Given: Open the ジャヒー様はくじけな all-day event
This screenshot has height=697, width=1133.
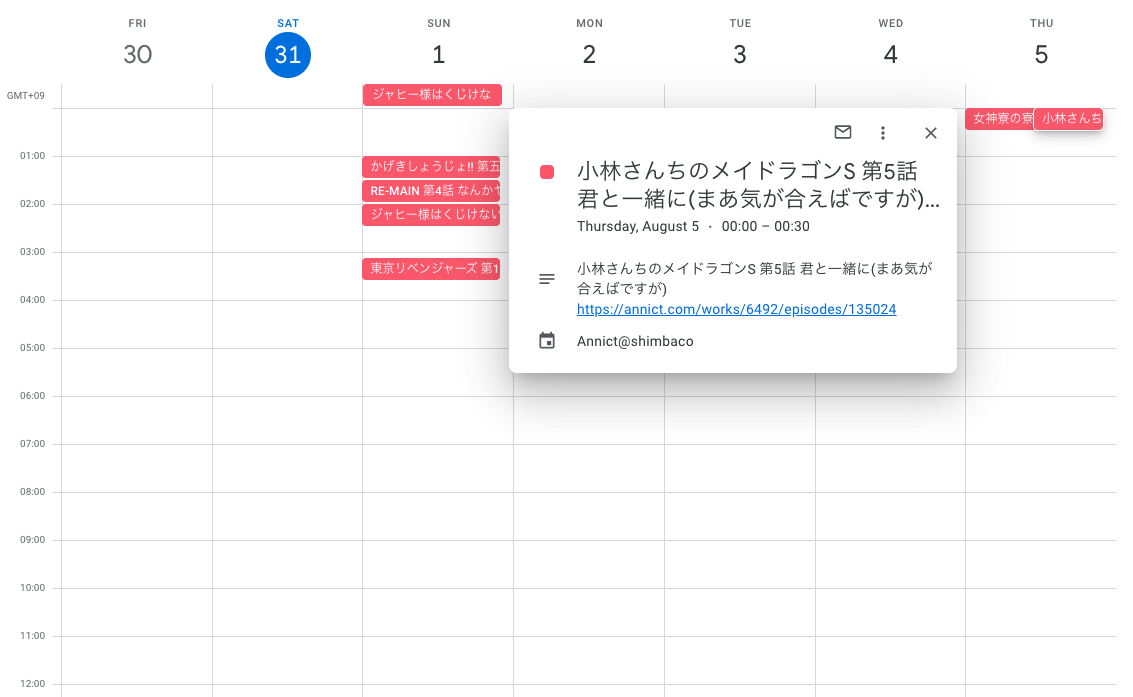Looking at the screenshot, I should click(x=431, y=94).
